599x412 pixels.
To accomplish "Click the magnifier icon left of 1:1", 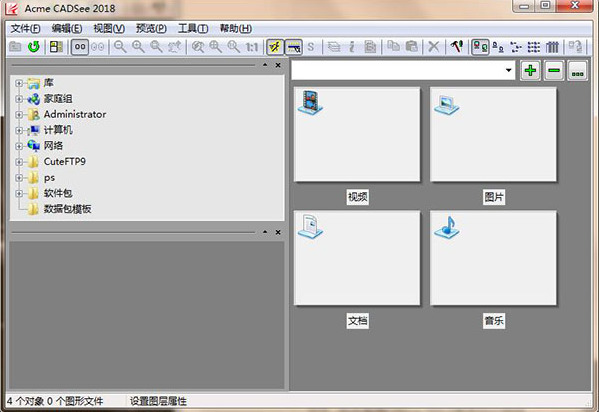I will pyautogui.click(x=233, y=47).
